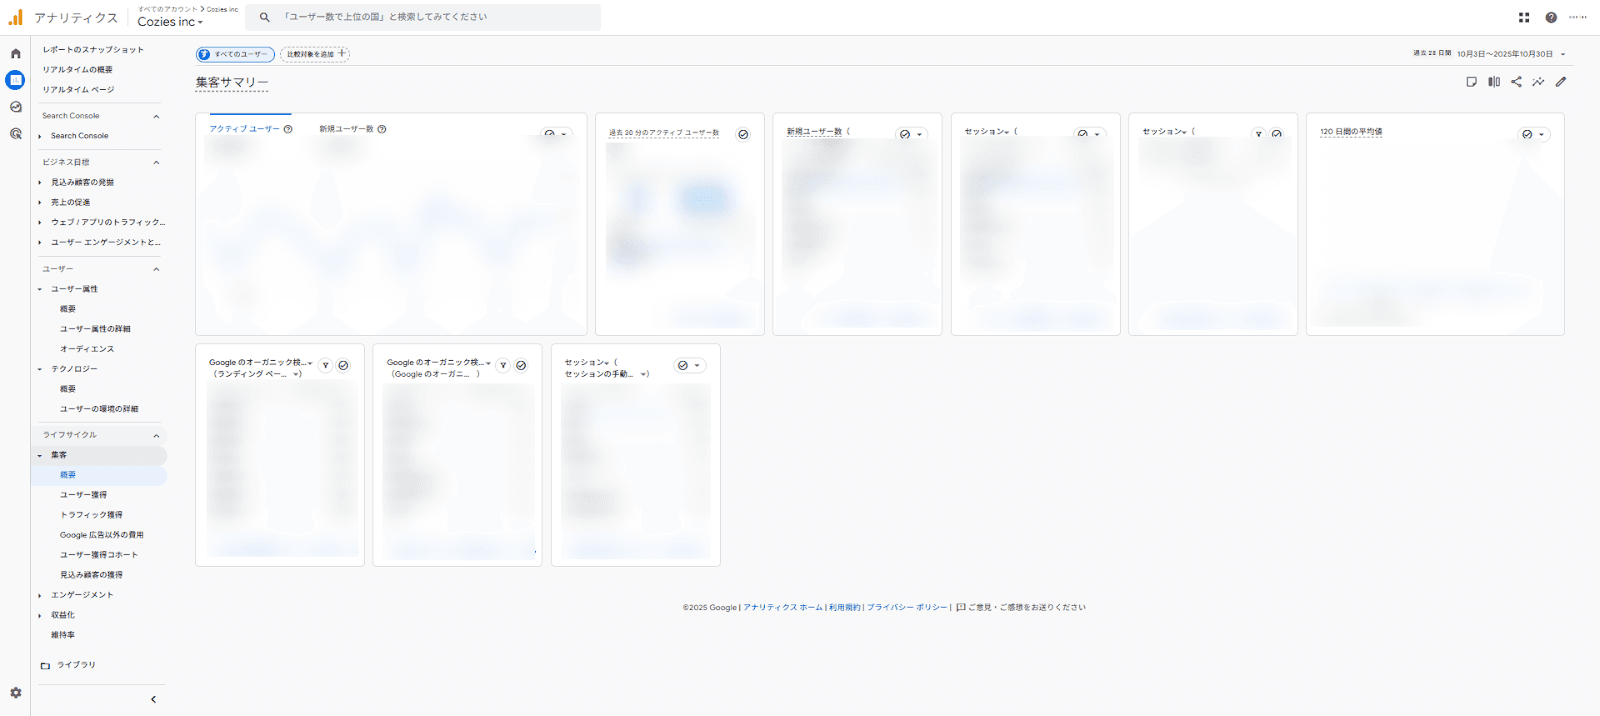The image size is (1600, 716).
Task: Open the Home icon in the left rail
Action: (15, 54)
